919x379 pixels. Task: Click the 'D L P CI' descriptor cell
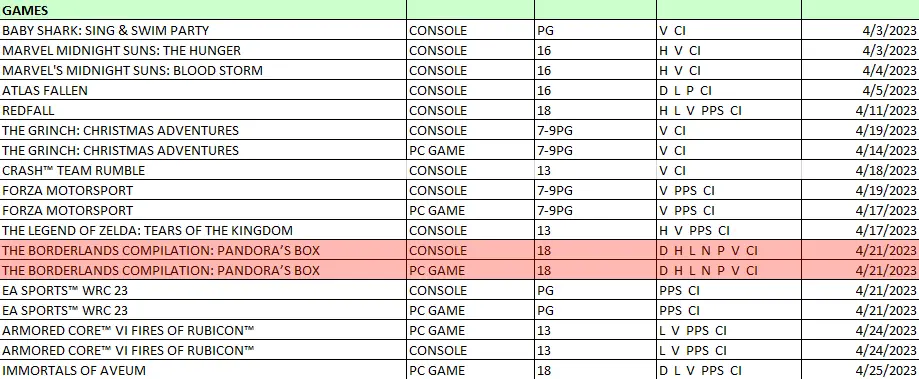point(729,90)
